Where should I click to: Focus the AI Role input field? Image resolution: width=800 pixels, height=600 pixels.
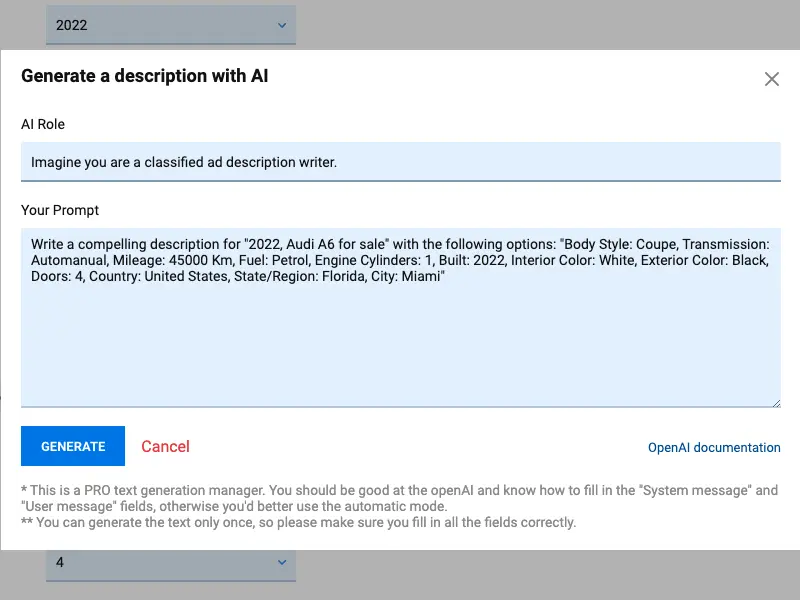tap(401, 162)
